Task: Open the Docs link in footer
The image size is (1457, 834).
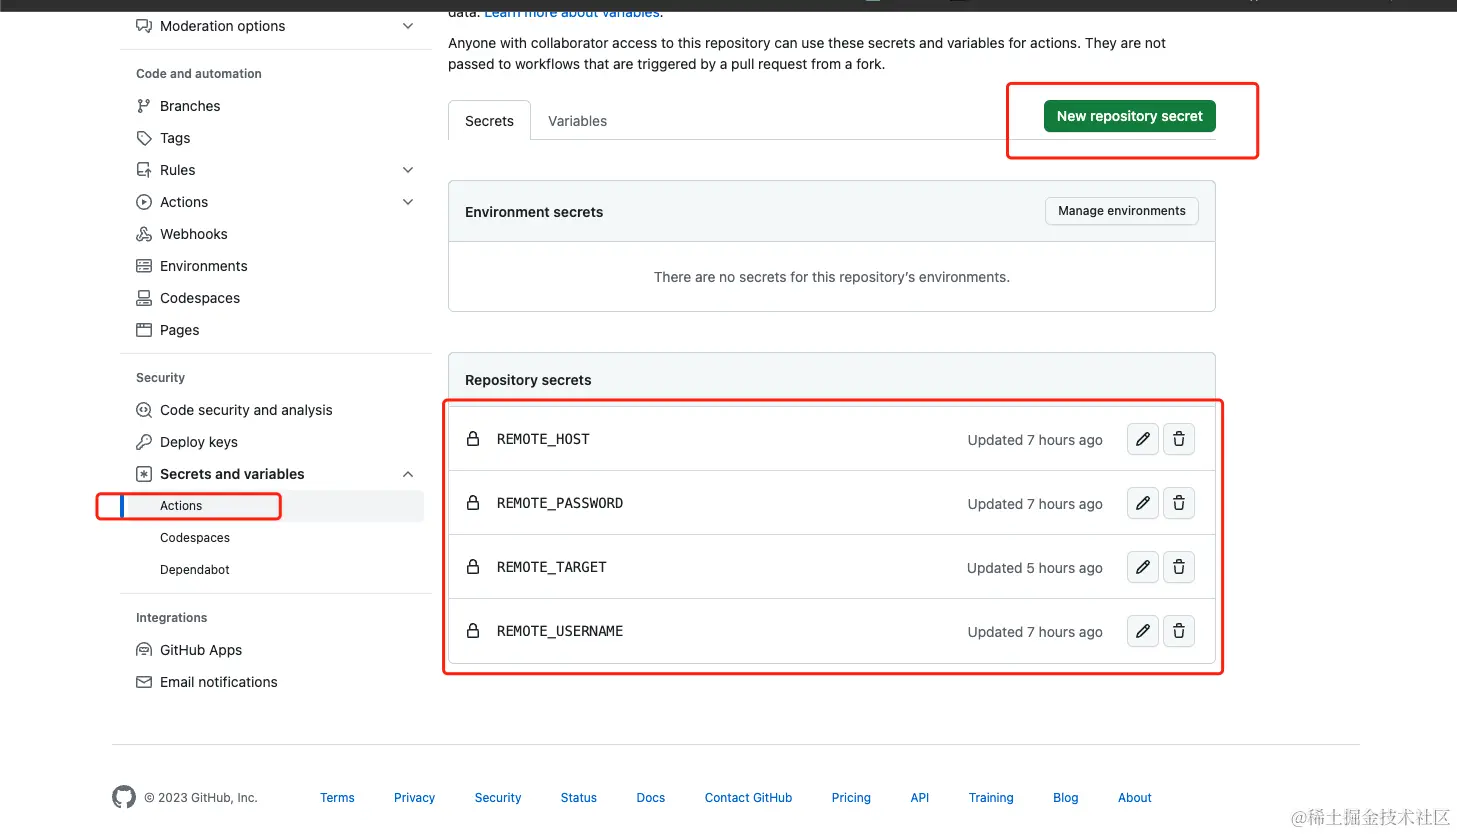Action: click(650, 798)
